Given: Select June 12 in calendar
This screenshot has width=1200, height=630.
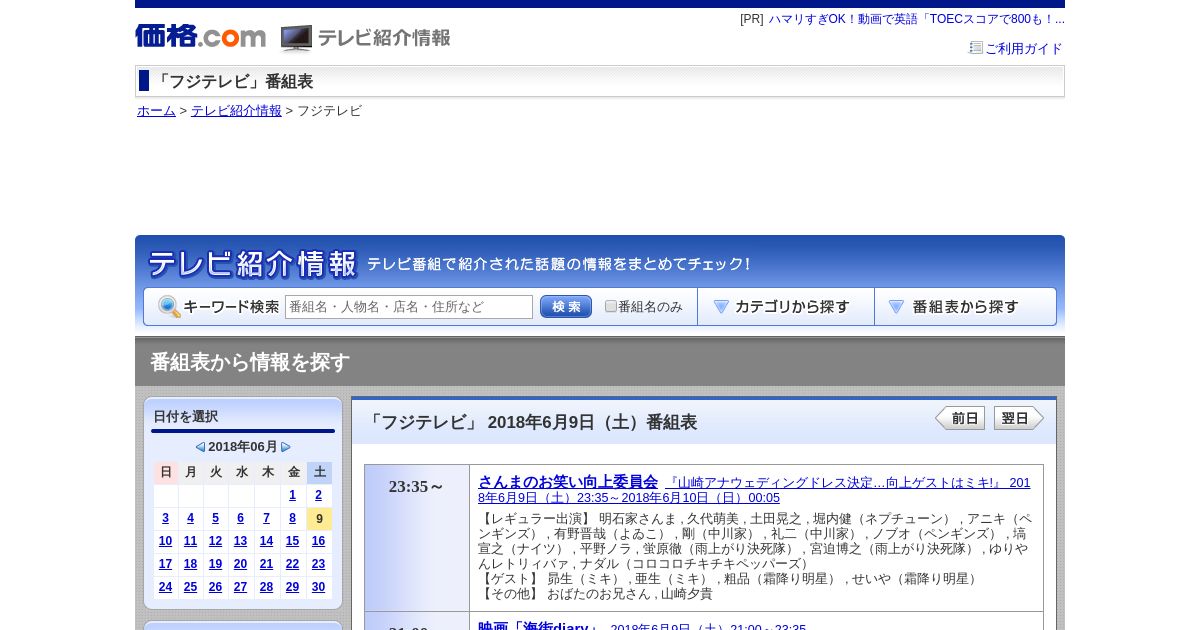Looking at the screenshot, I should (x=215, y=541).
